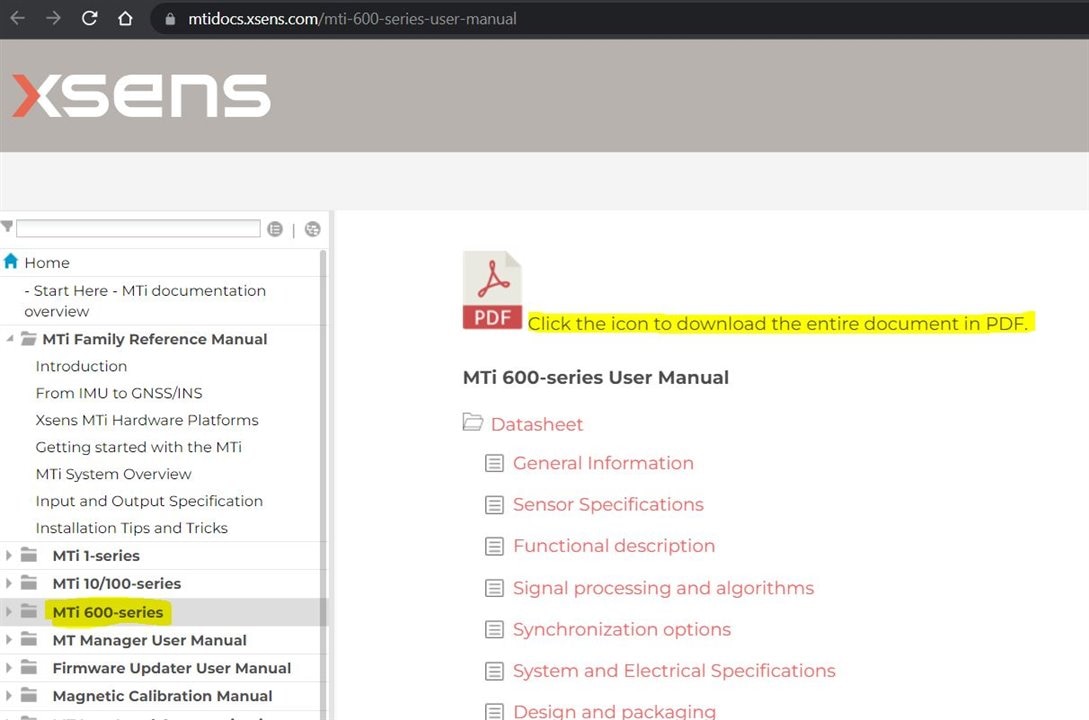Reload the page with the refresh icon
Viewport: 1089px width, 720px height.
[89, 18]
